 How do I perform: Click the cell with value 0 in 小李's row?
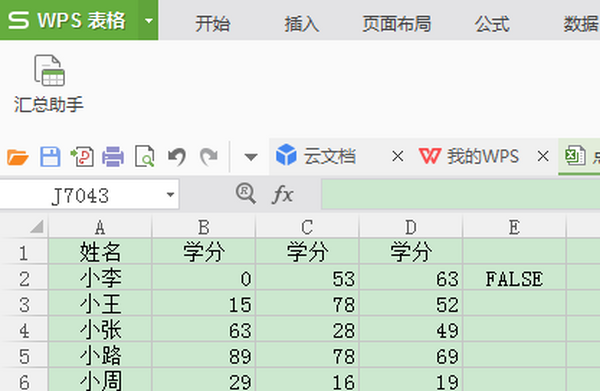pyautogui.click(x=204, y=278)
